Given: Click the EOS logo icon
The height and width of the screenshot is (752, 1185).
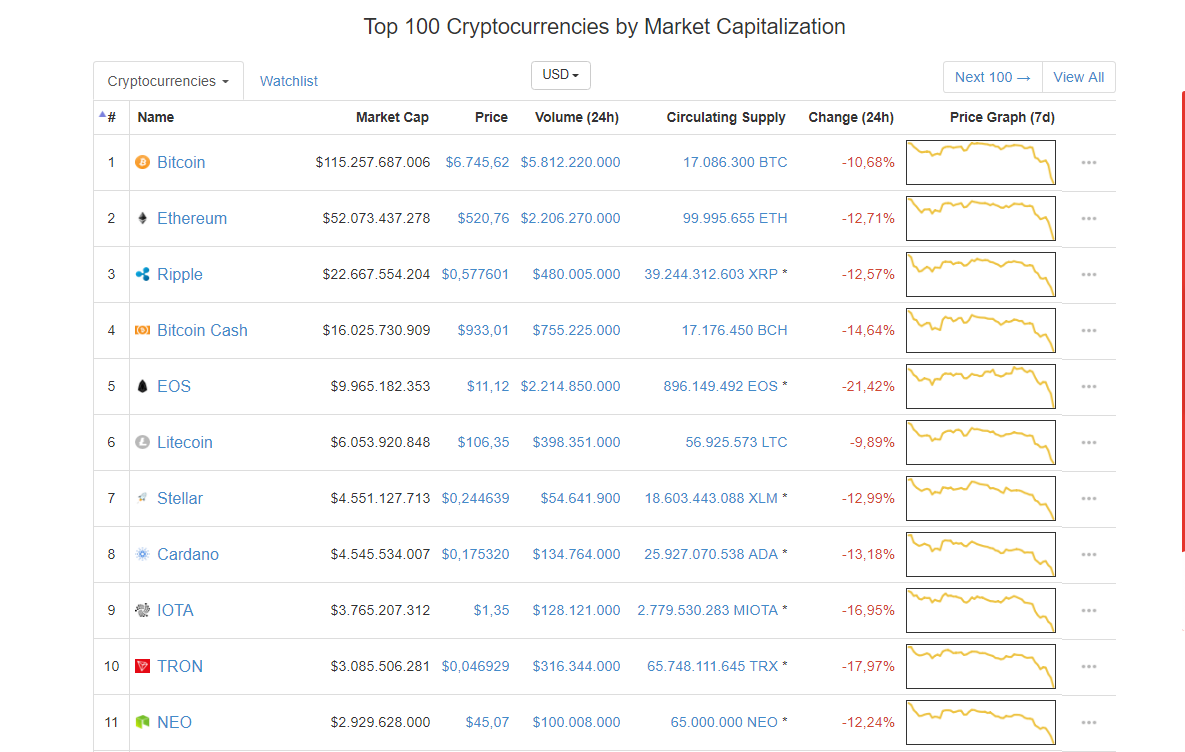Looking at the screenshot, I should pyautogui.click(x=142, y=386).
